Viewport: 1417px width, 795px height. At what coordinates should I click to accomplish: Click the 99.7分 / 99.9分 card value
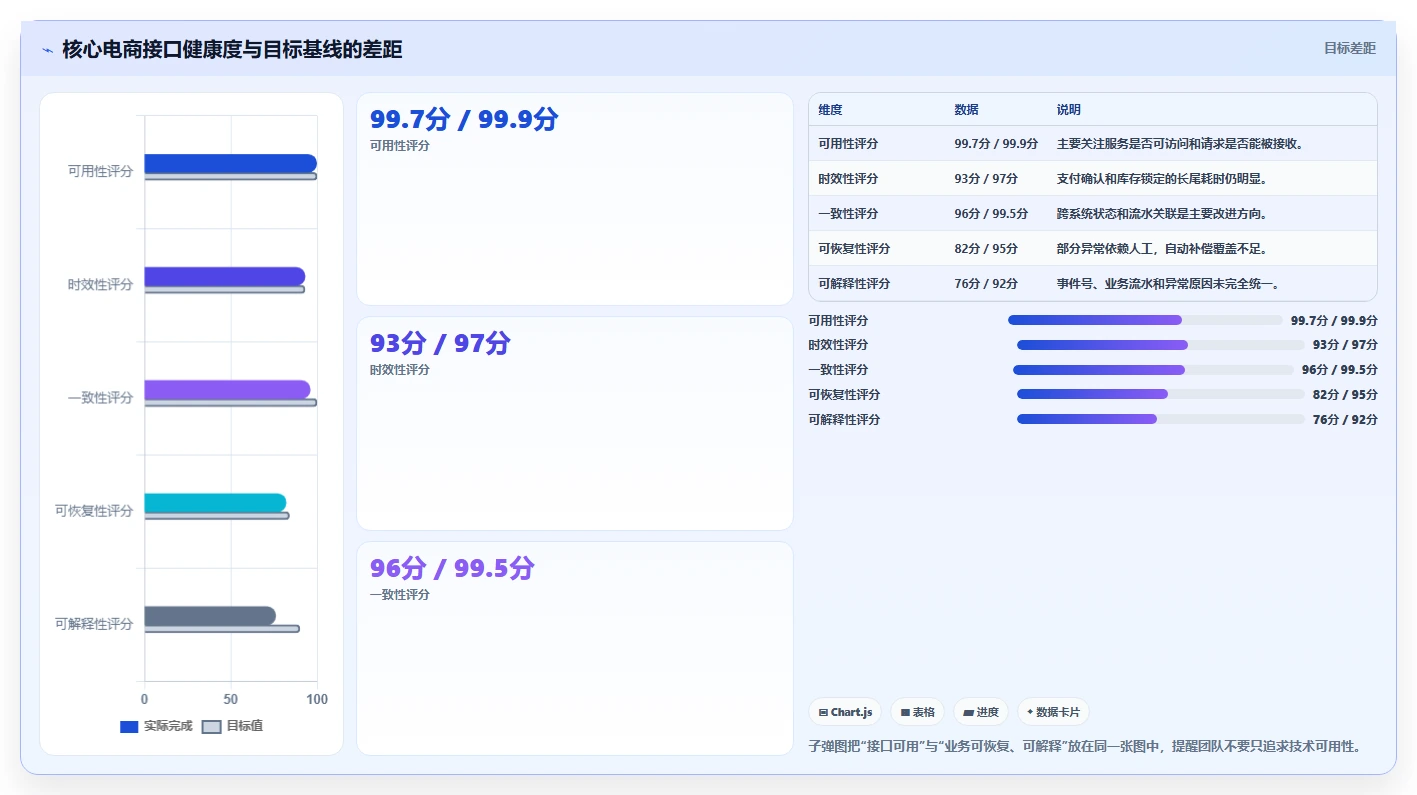click(464, 119)
